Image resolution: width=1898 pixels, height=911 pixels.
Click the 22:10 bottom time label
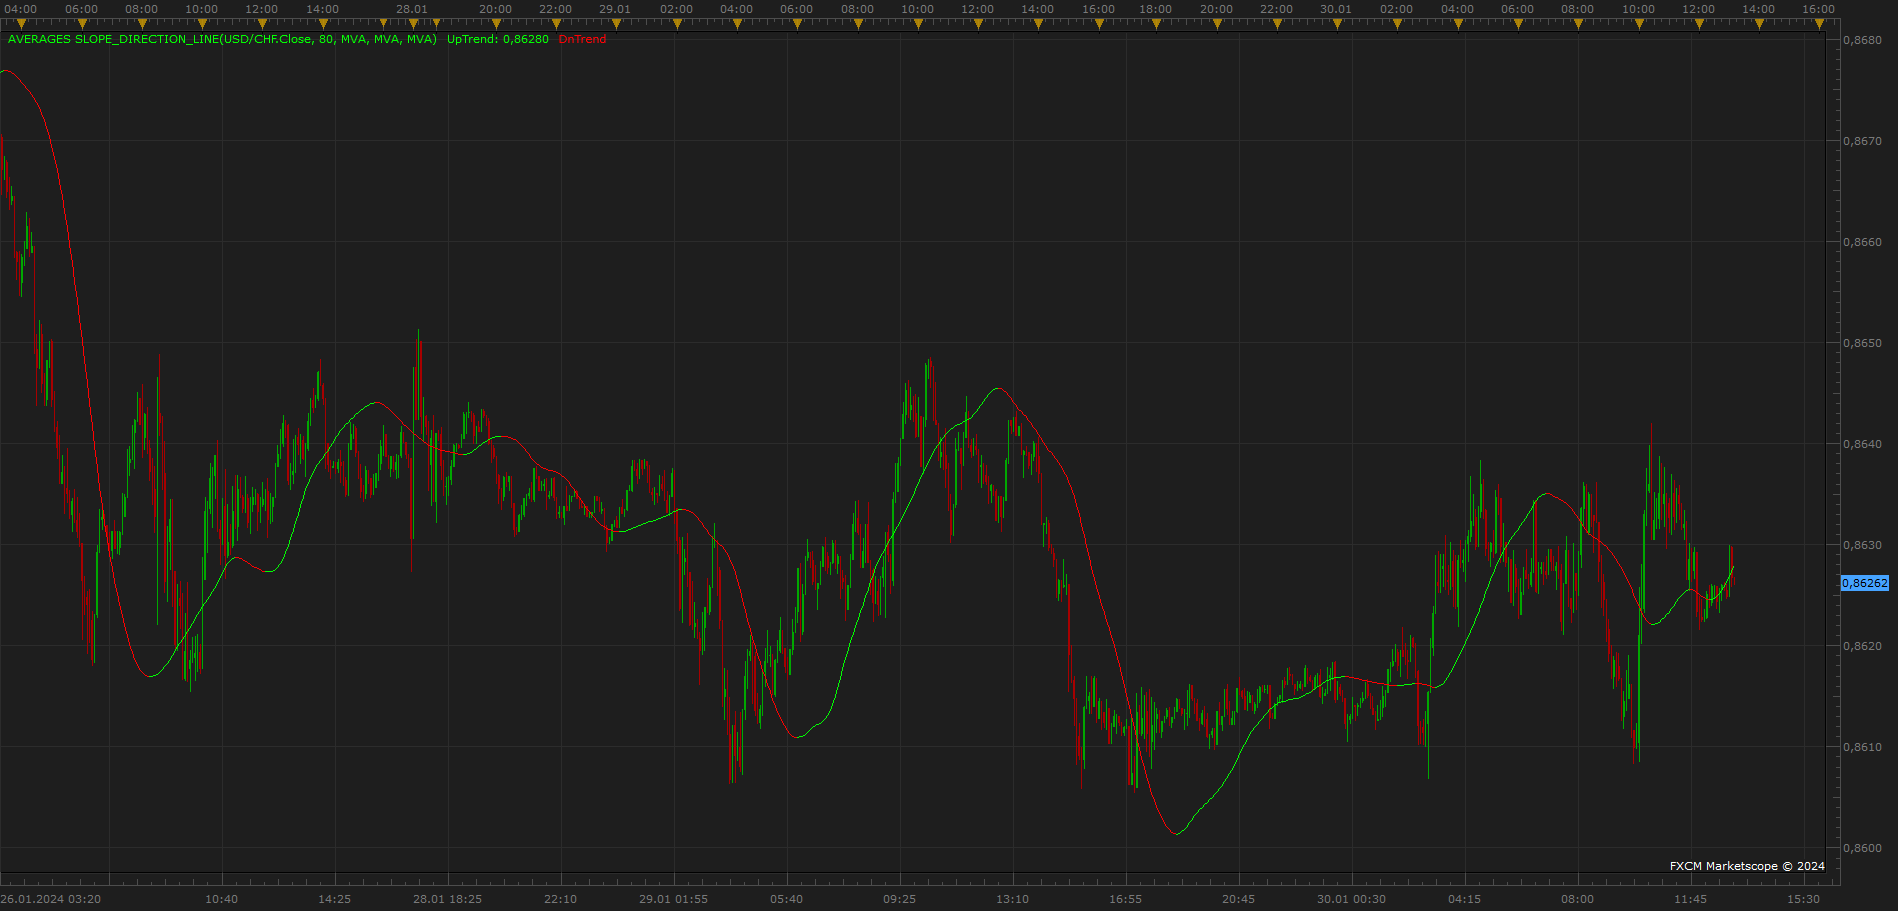pyautogui.click(x=561, y=899)
